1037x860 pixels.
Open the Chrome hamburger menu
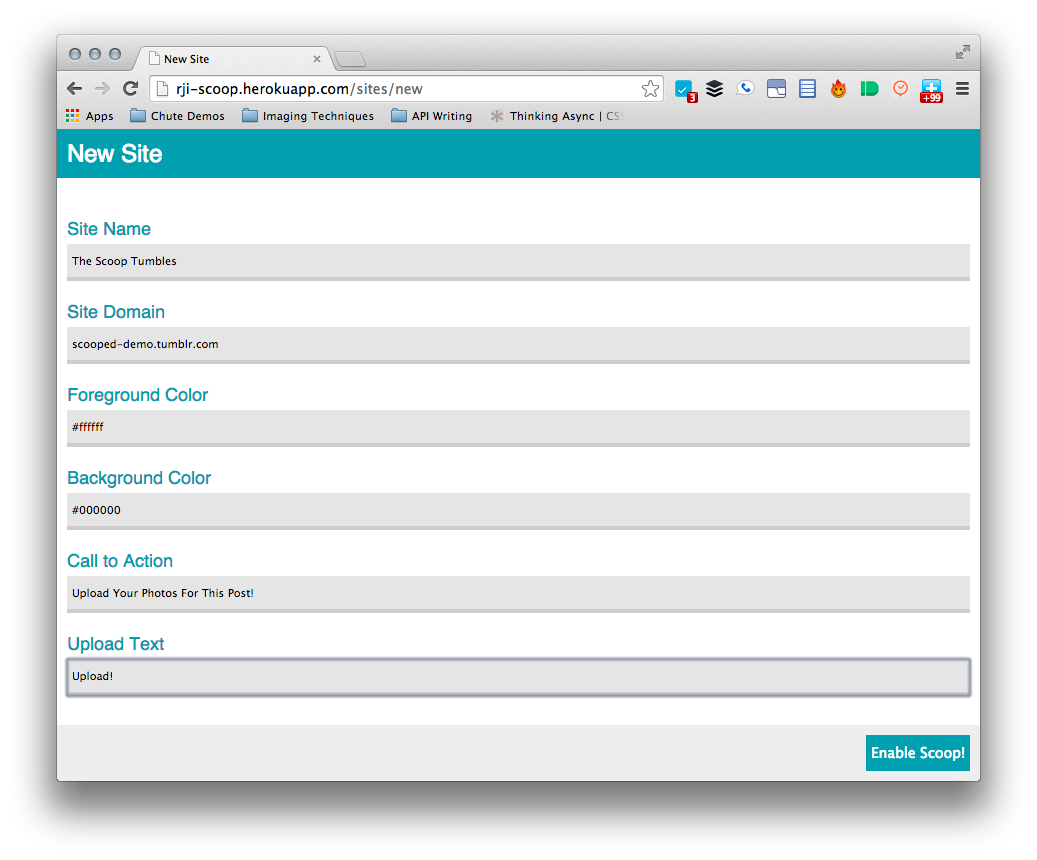962,89
